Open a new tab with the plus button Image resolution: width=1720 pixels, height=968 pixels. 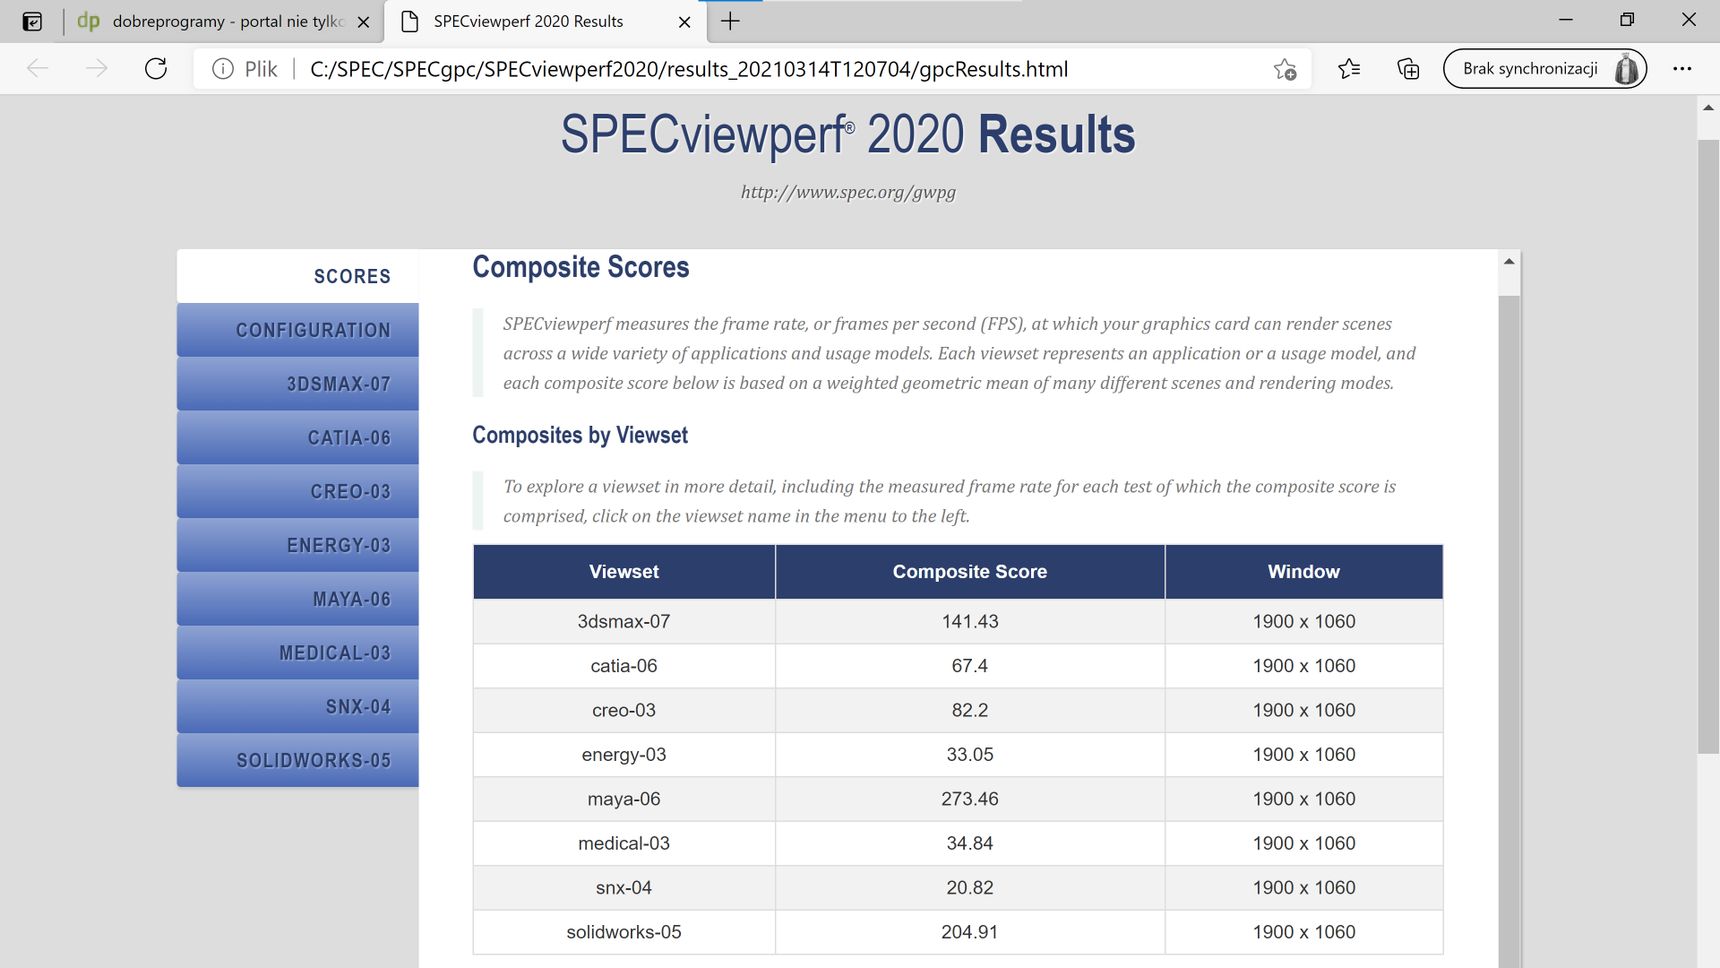[730, 21]
